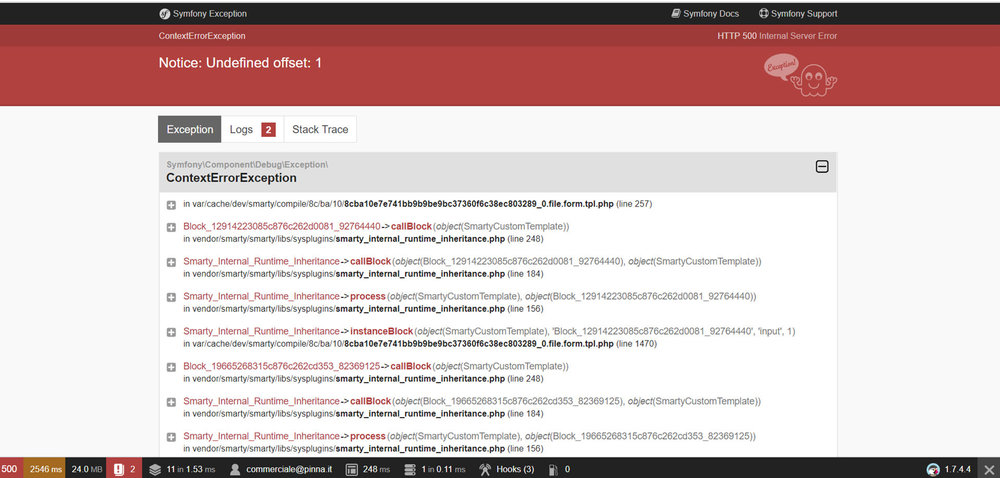Click the Symfony logo icon in header
1000x478 pixels.
click(165, 13)
